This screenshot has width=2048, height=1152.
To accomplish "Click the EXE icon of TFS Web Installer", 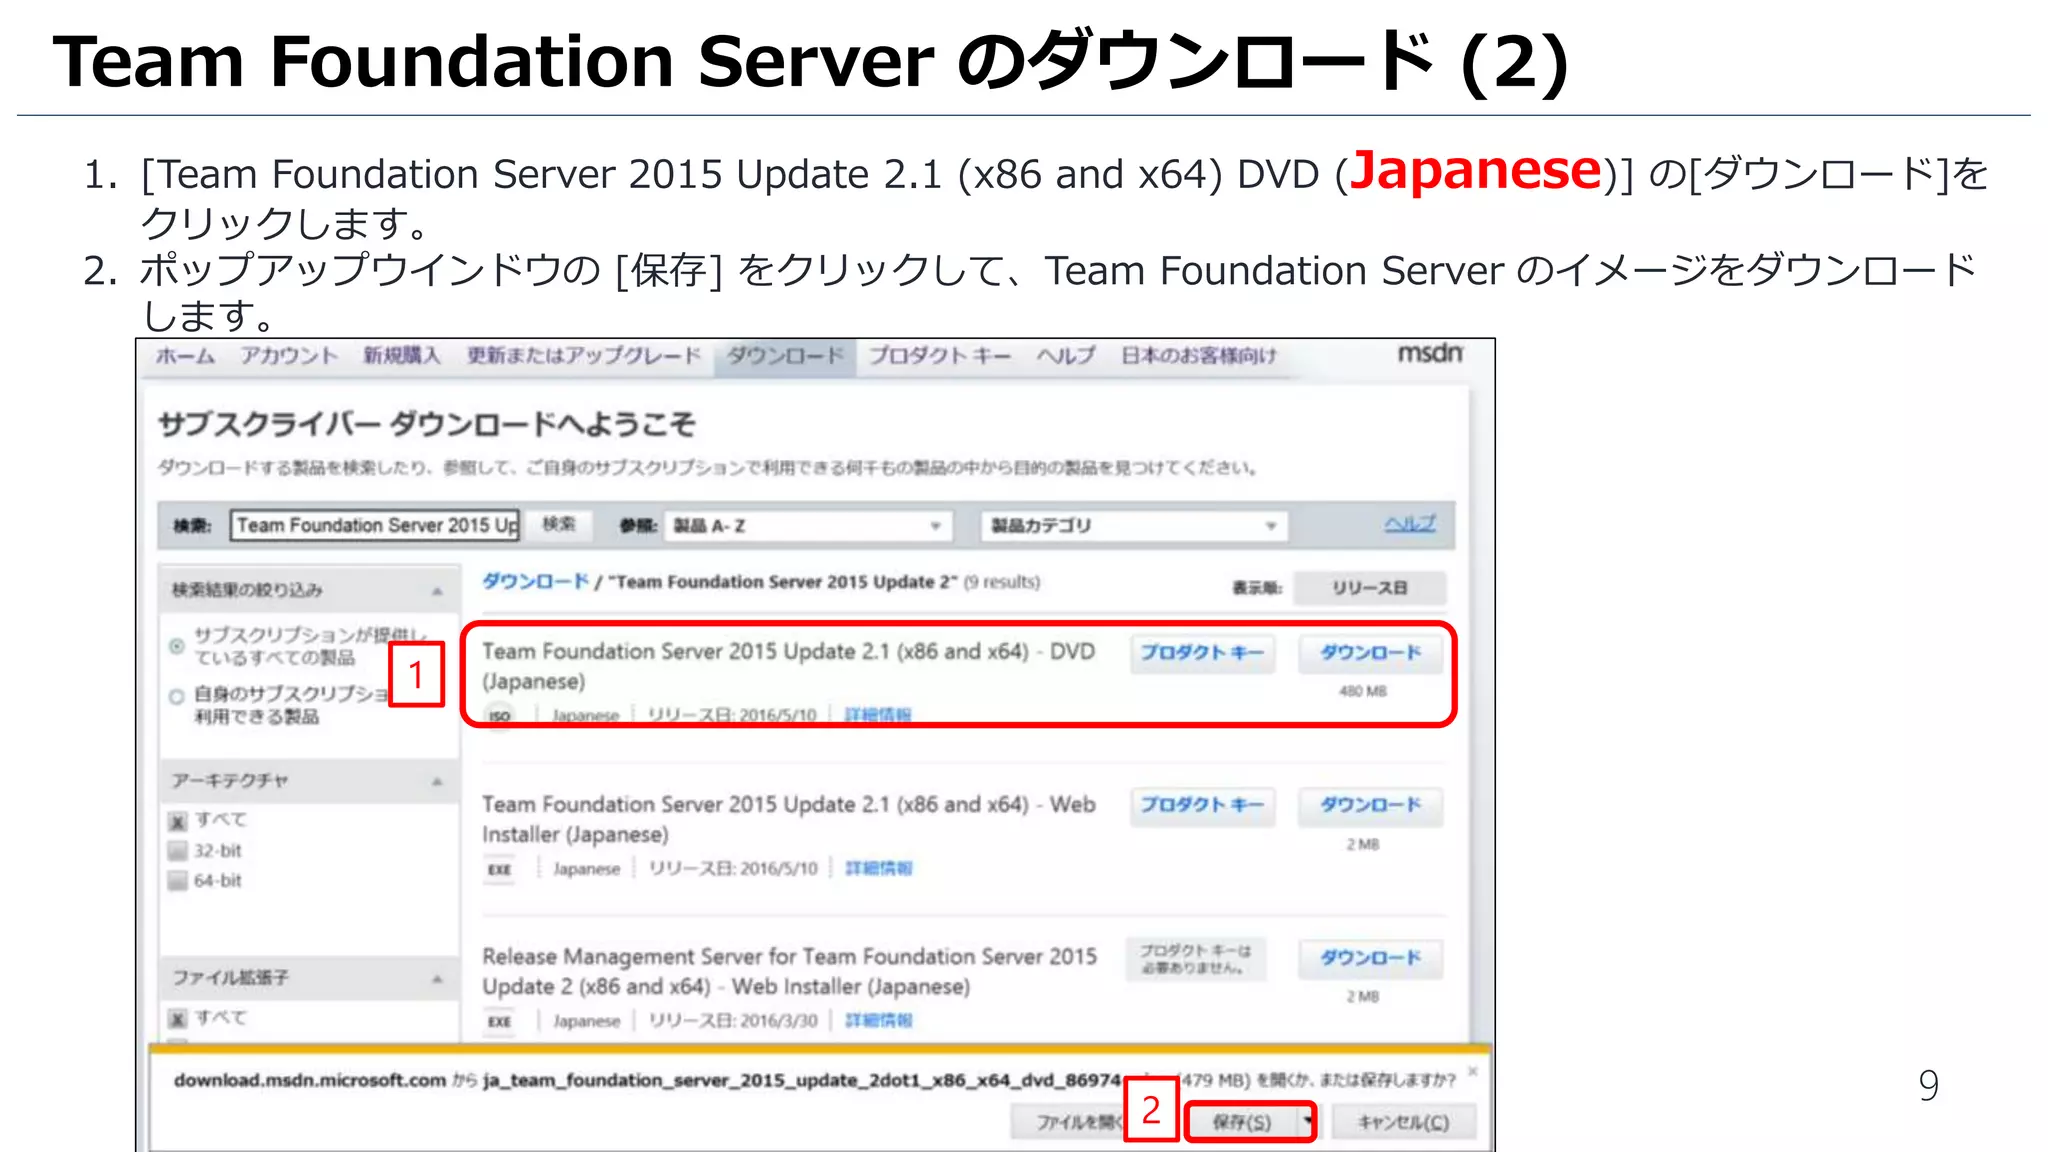I will tap(499, 869).
